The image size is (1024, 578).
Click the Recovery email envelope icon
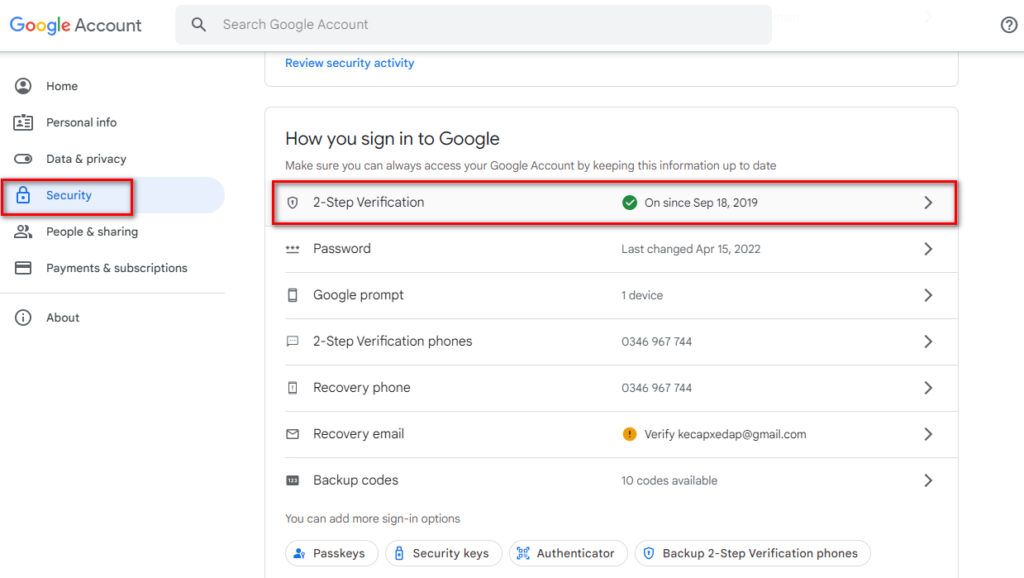(293, 434)
